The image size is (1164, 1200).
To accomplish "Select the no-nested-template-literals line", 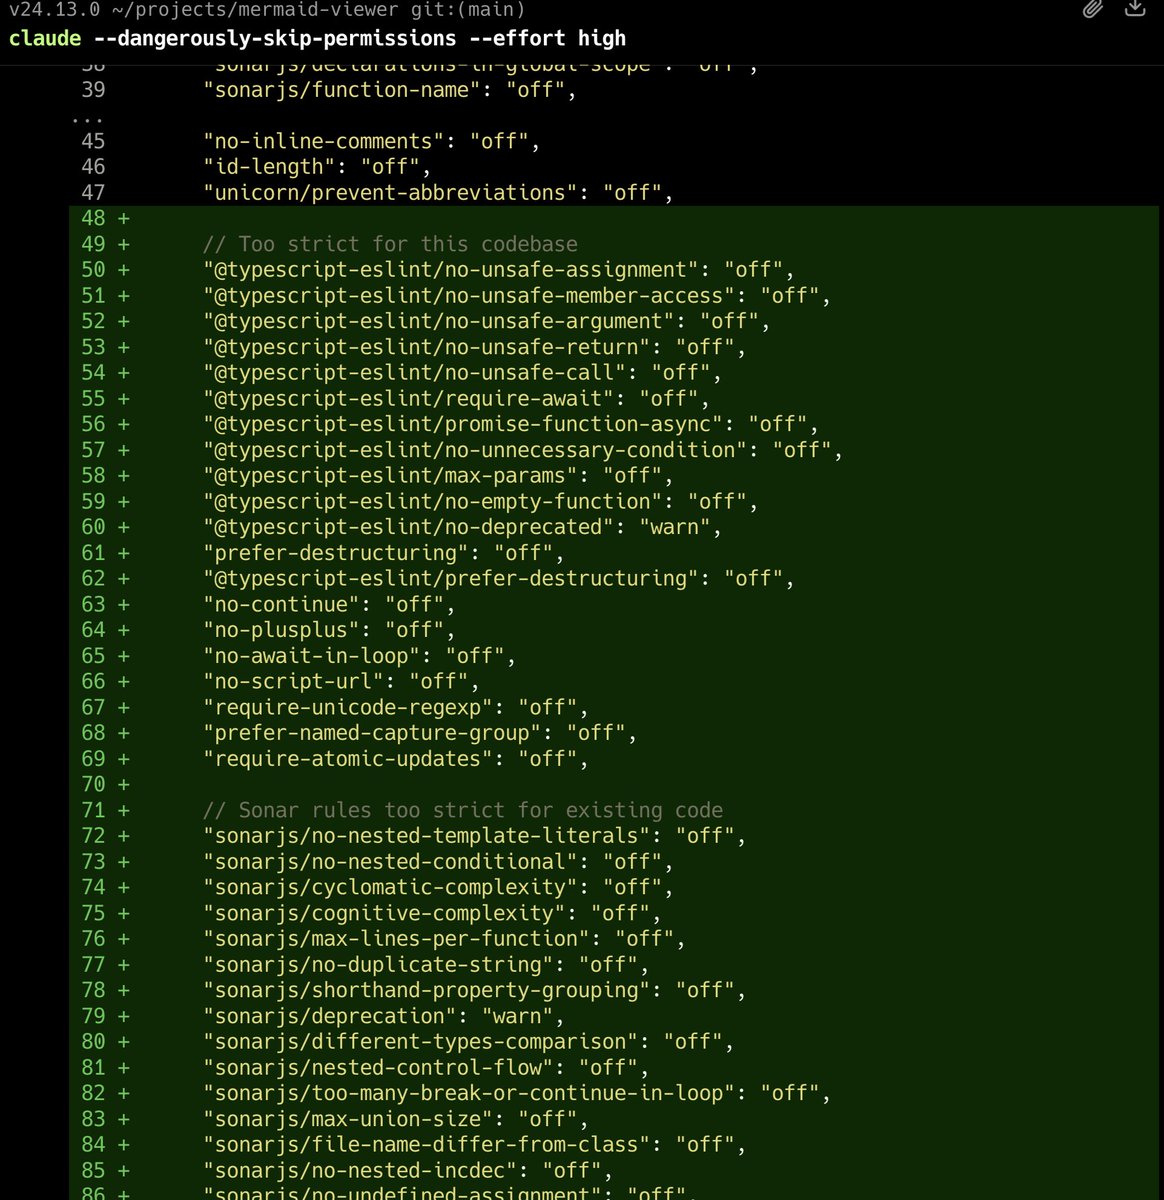I will coord(475,837).
